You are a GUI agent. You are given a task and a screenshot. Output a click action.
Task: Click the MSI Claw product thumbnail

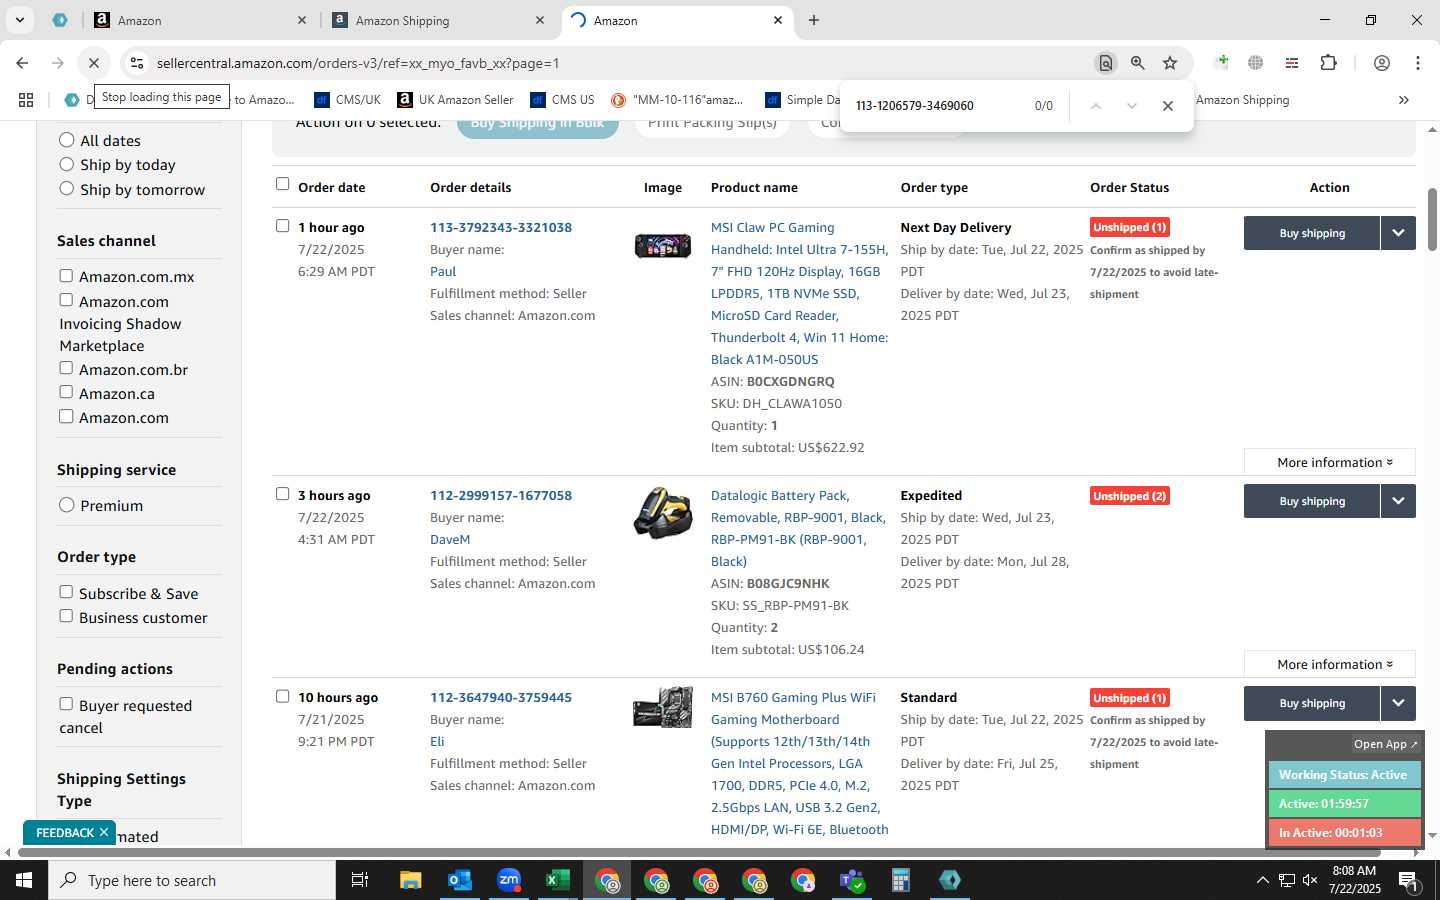pyautogui.click(x=663, y=245)
